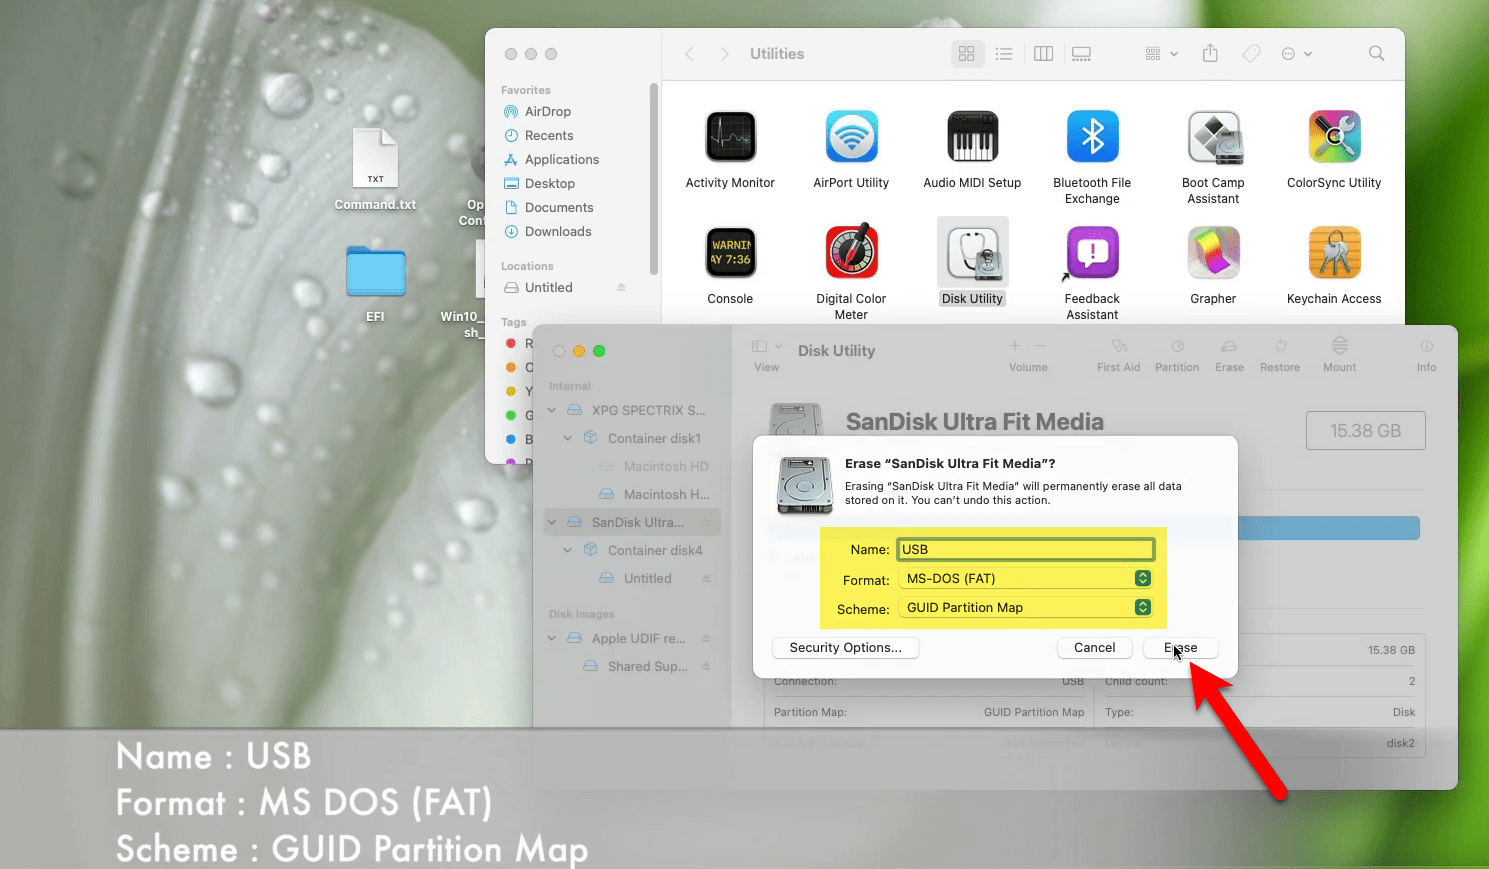This screenshot has width=1489, height=869.
Task: Open Keychain Access app
Action: (x=1334, y=253)
